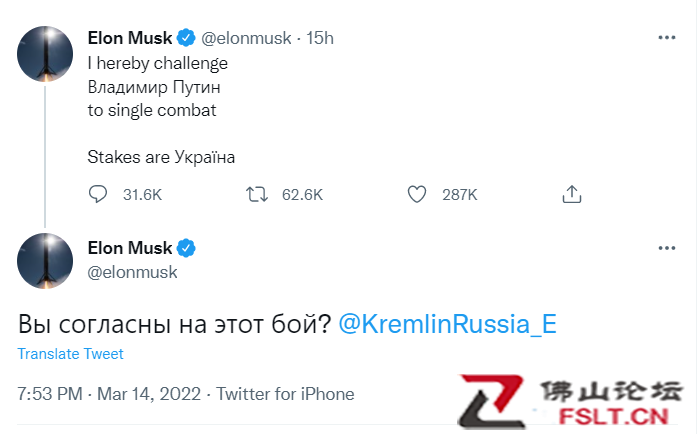Open the 15h timestamp of first tweet

[x=320, y=38]
